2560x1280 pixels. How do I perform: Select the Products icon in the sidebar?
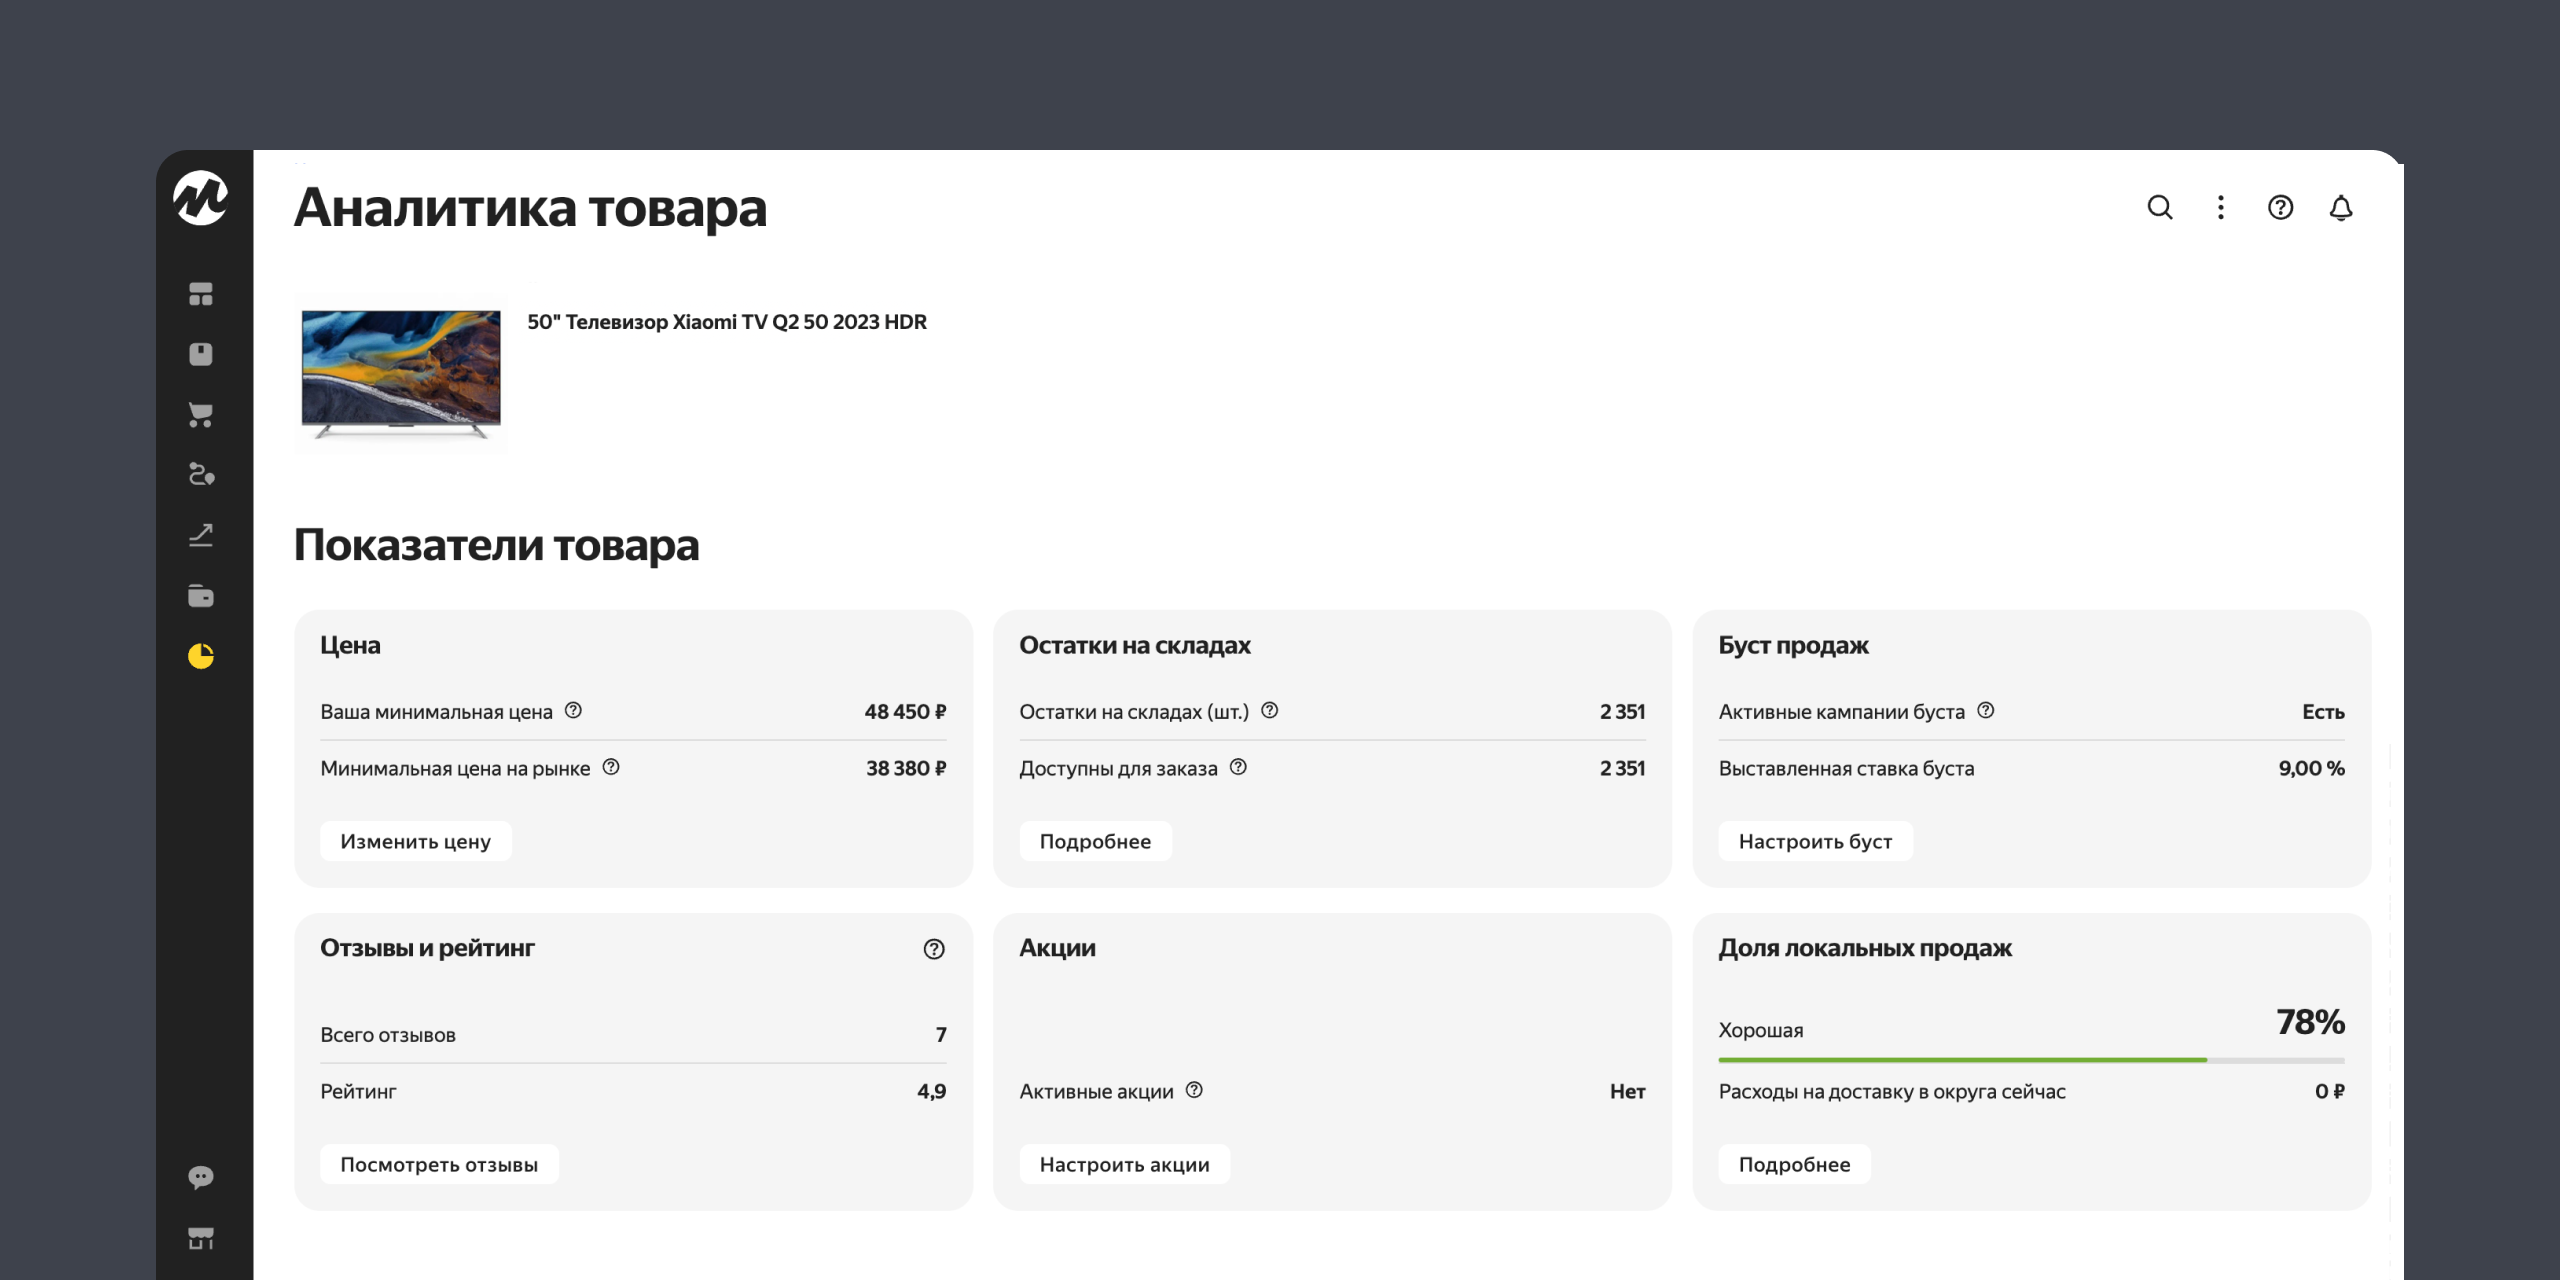click(202, 355)
